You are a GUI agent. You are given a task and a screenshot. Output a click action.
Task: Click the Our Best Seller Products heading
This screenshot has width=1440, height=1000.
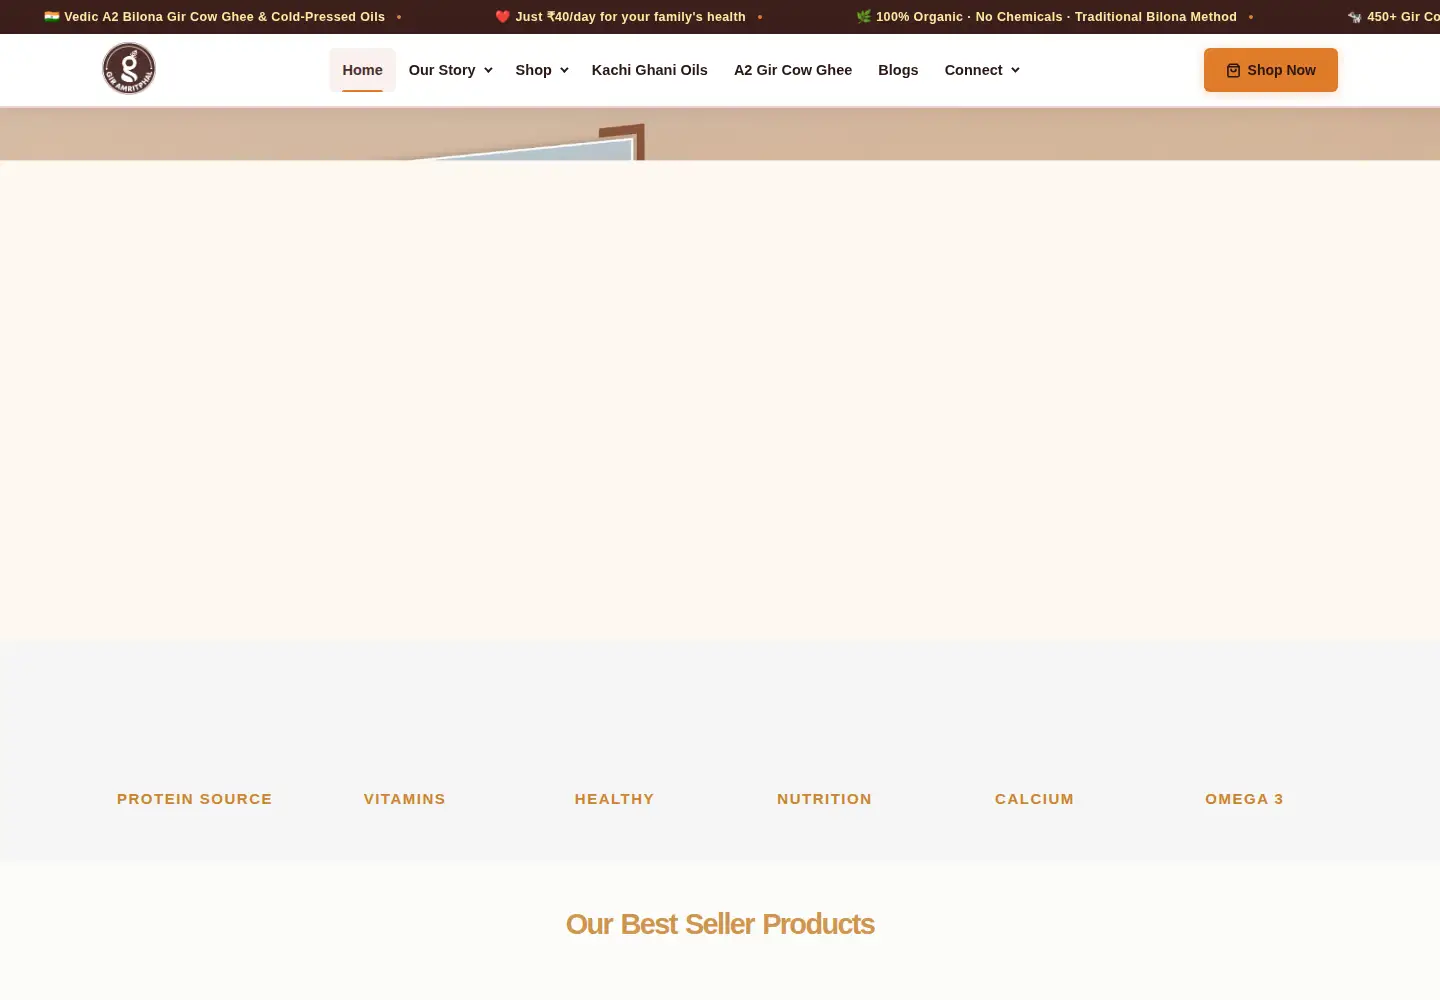(x=720, y=924)
